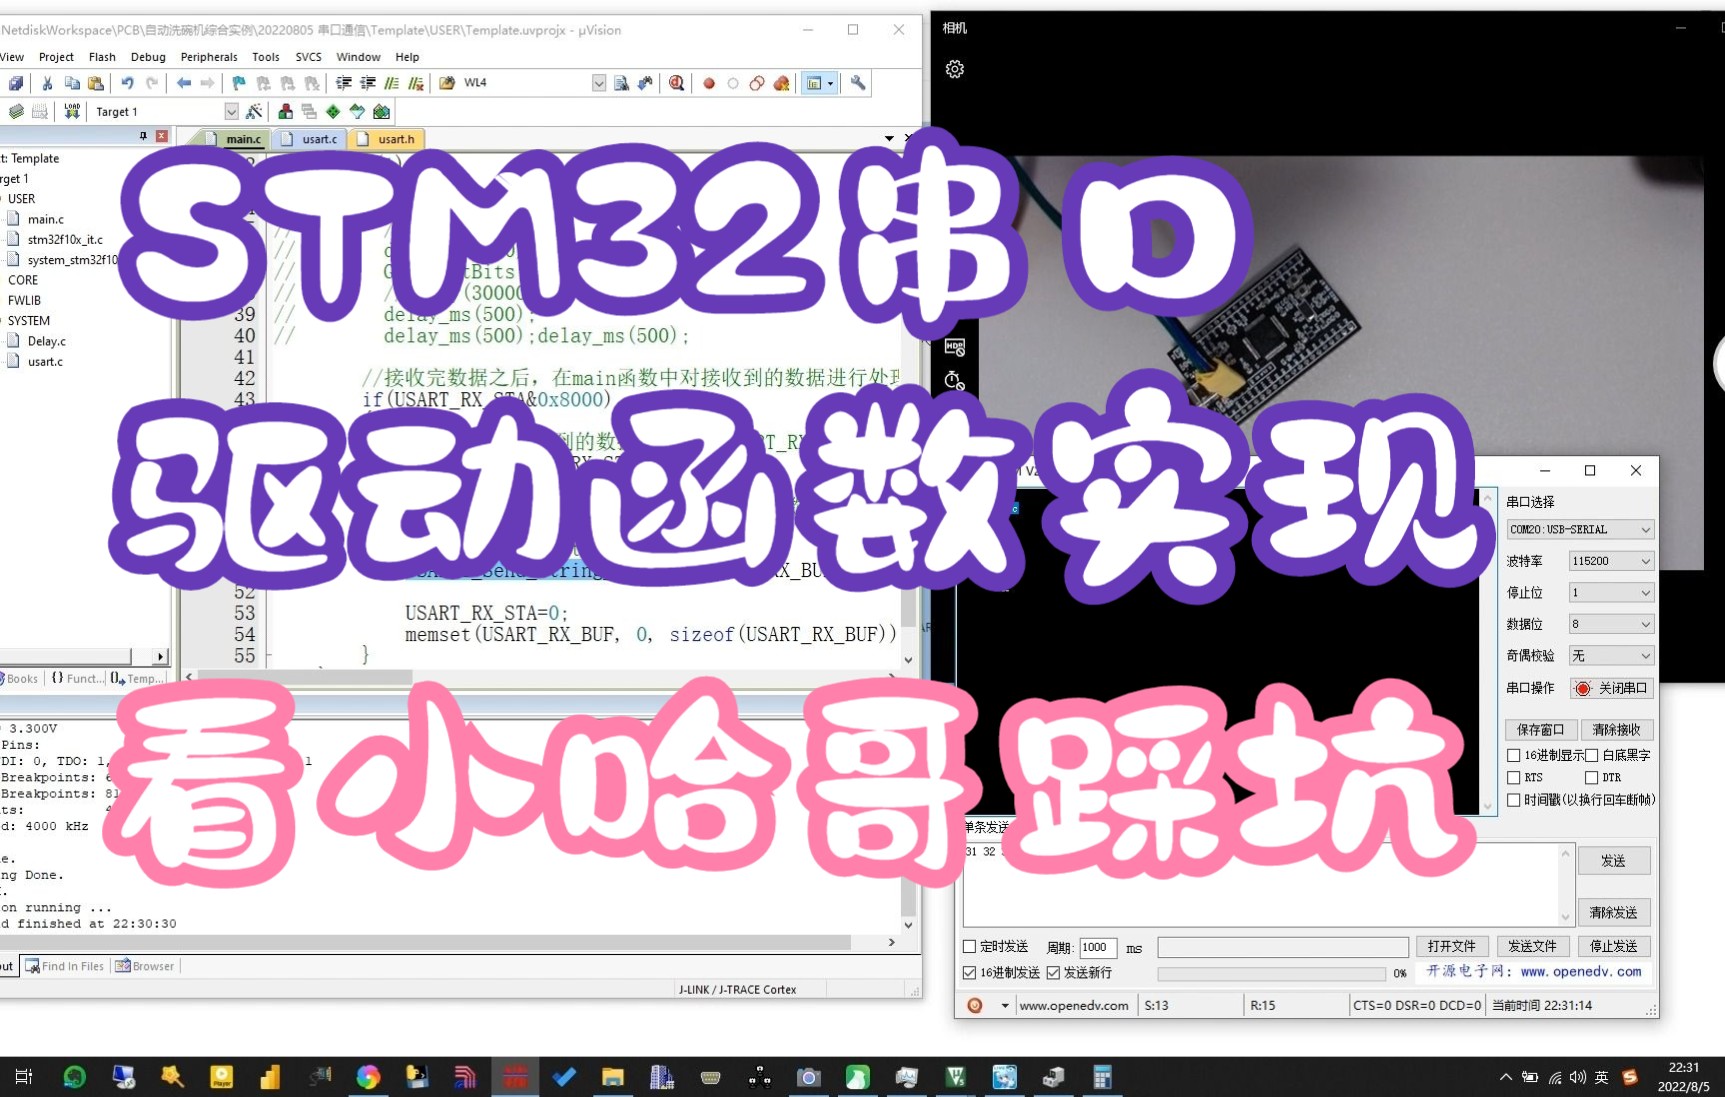The width and height of the screenshot is (1725, 1097).
Task: Start a debug session via the magnifier icon
Action: point(676,83)
